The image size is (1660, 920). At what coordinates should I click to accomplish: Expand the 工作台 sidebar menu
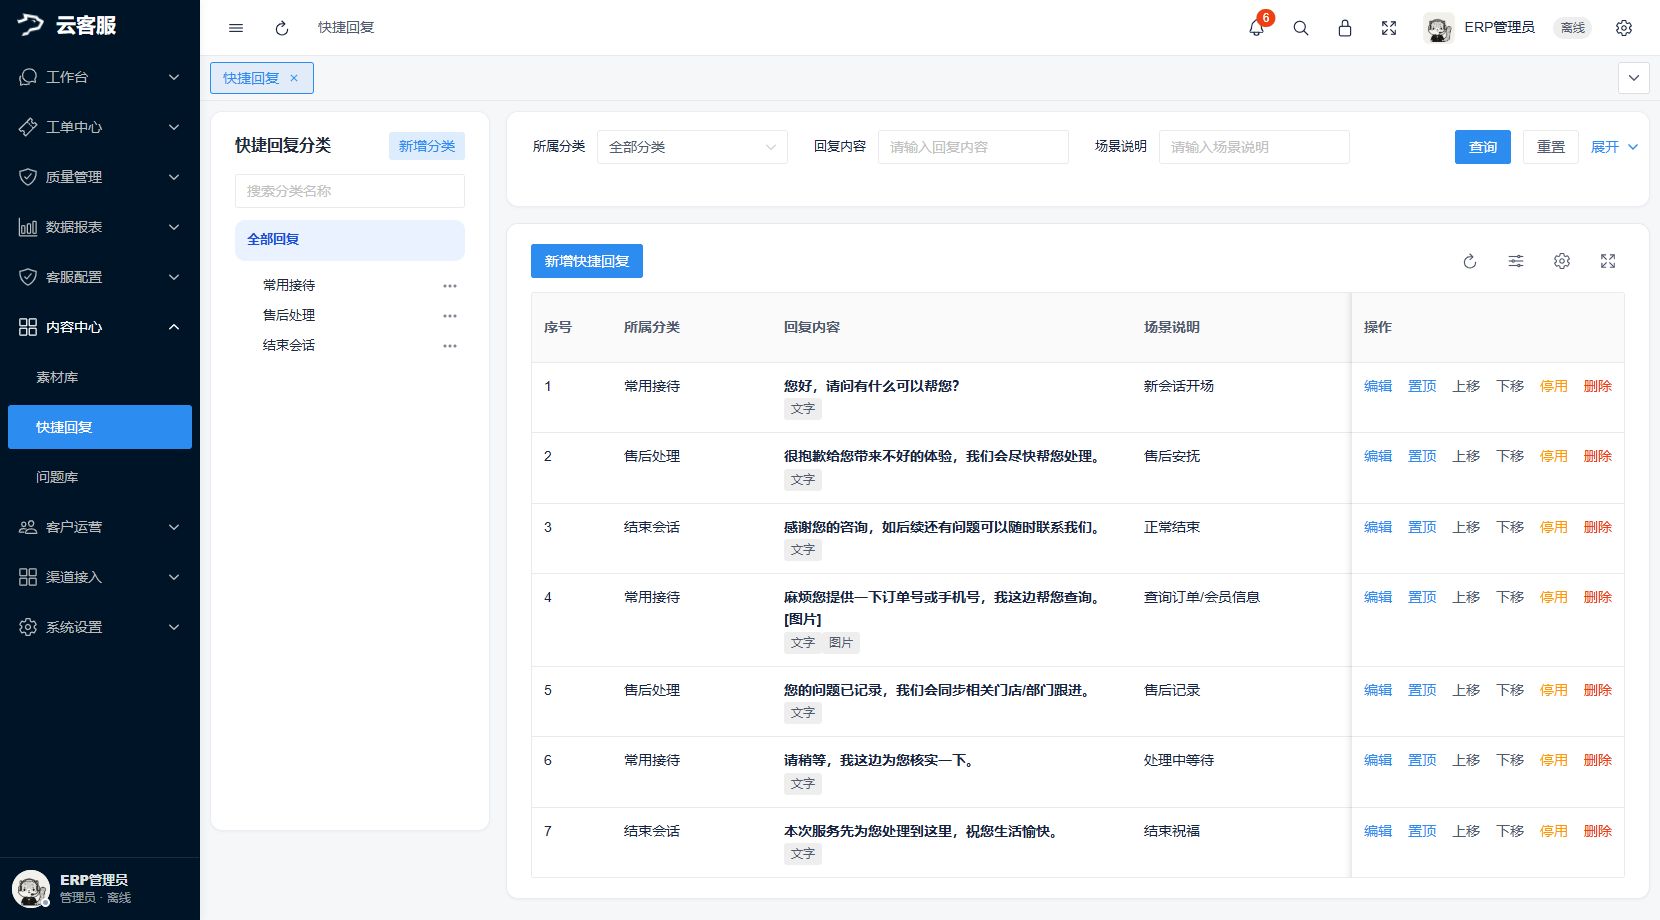coord(100,77)
